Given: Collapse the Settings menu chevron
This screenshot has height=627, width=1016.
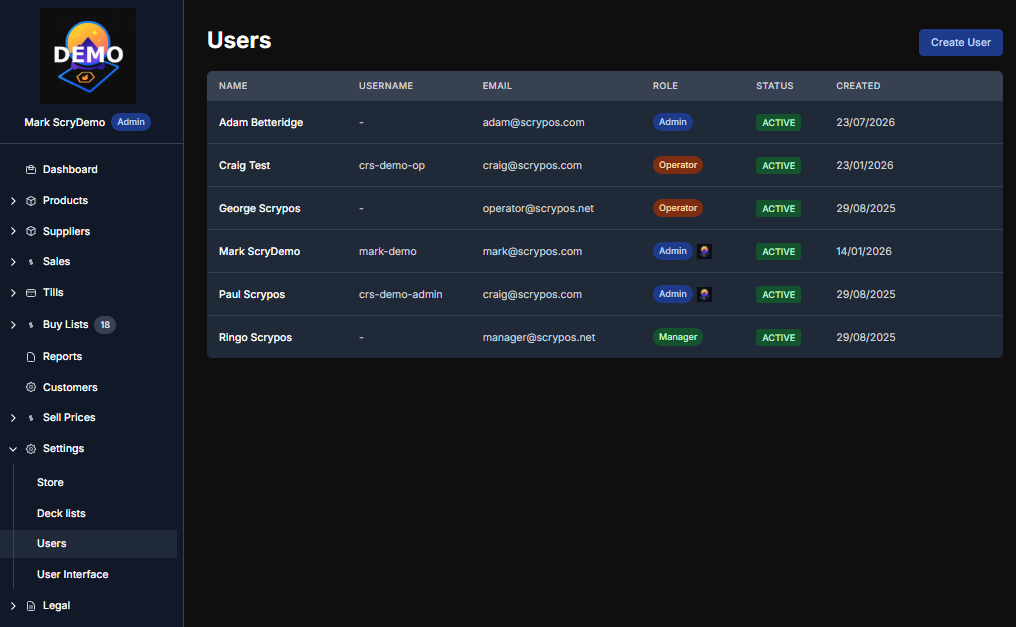Looking at the screenshot, I should point(13,449).
